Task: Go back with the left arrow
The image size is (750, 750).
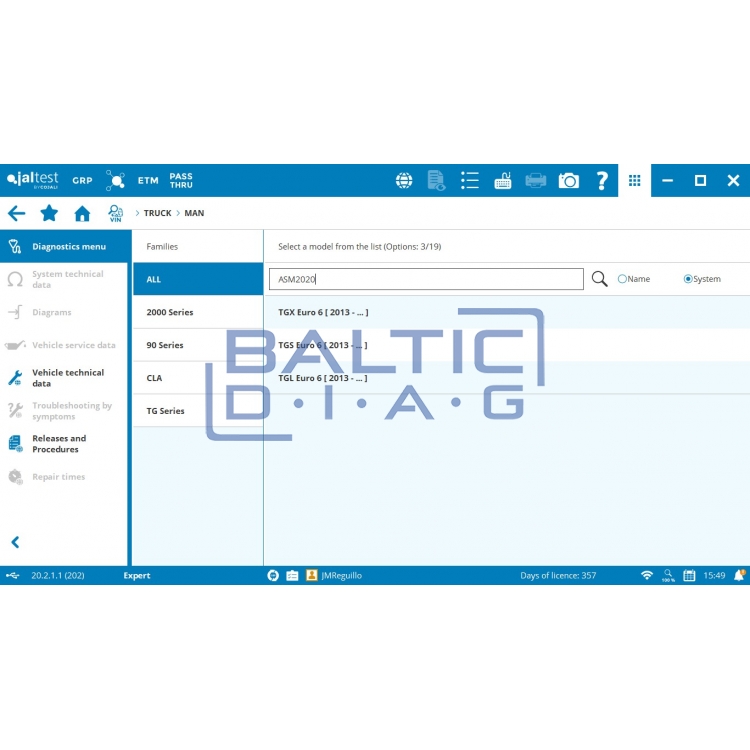Action: coord(16,213)
